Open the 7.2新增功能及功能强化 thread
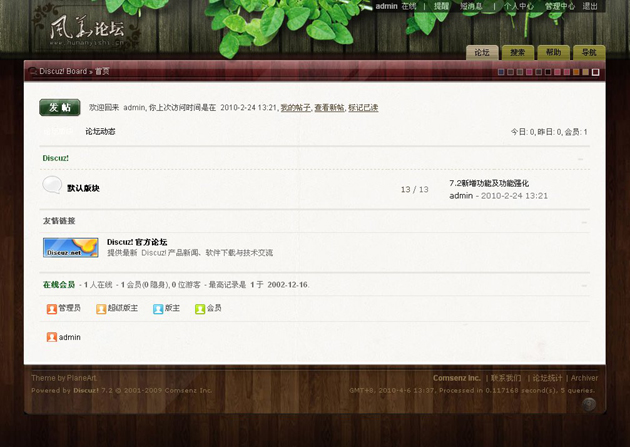 click(x=489, y=183)
